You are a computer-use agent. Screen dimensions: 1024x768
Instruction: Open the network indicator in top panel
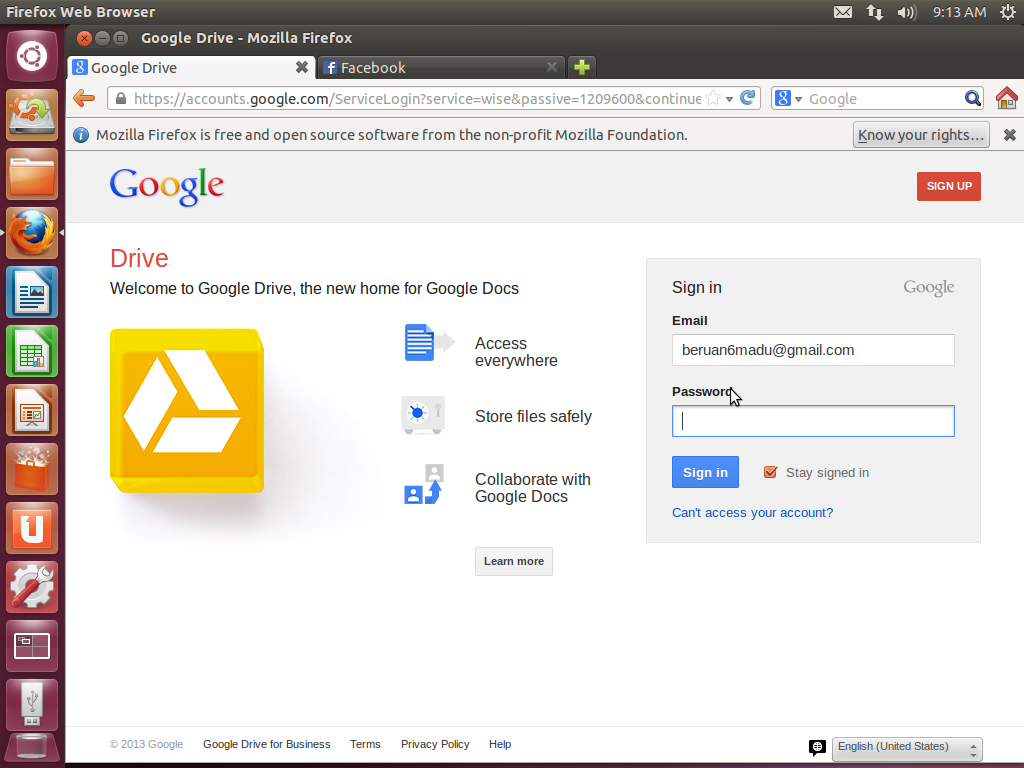(874, 12)
